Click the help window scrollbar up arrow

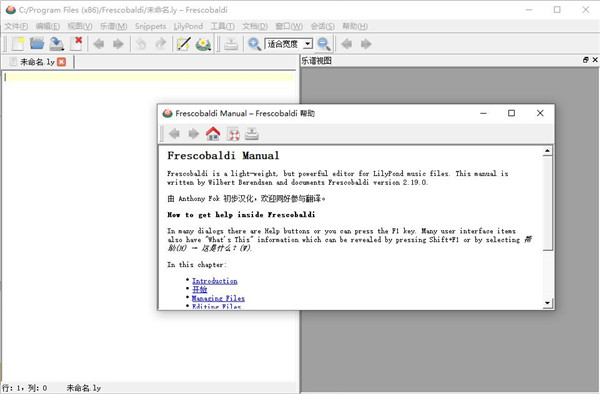point(548,151)
